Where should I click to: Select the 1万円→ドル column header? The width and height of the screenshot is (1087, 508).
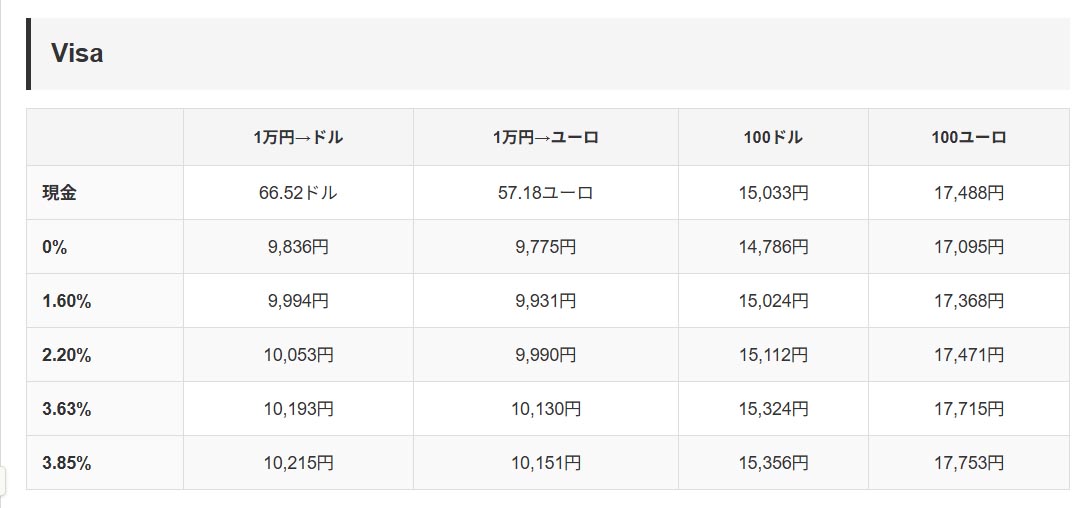click(298, 138)
